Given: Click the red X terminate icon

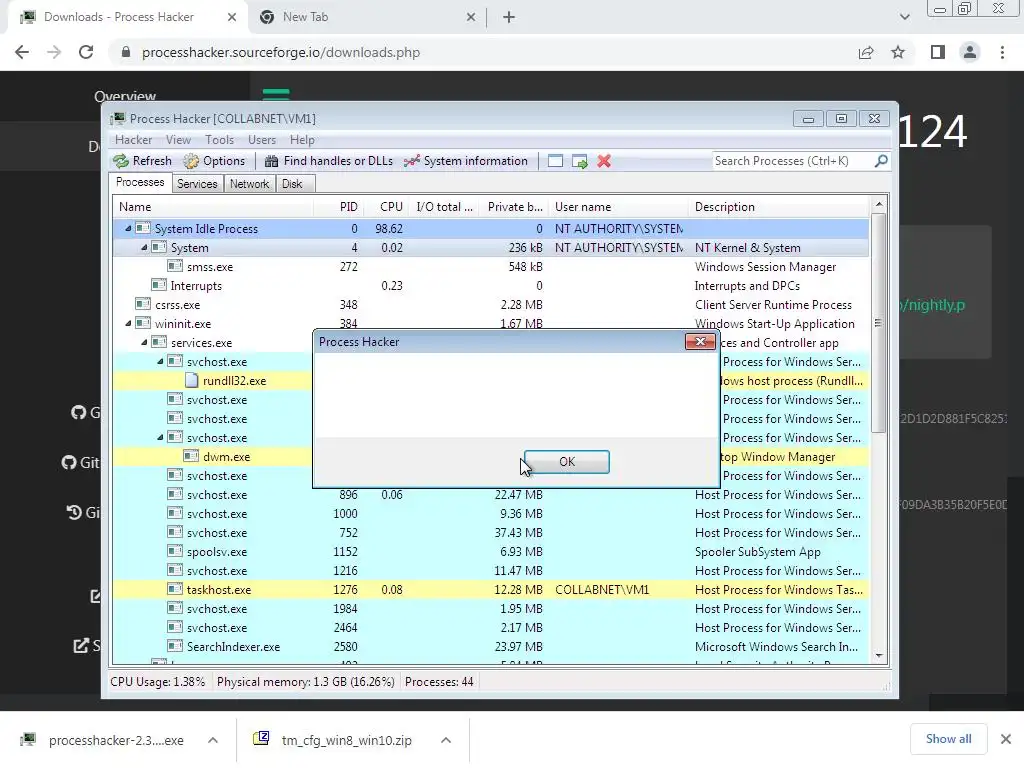Looking at the screenshot, I should (x=604, y=161).
